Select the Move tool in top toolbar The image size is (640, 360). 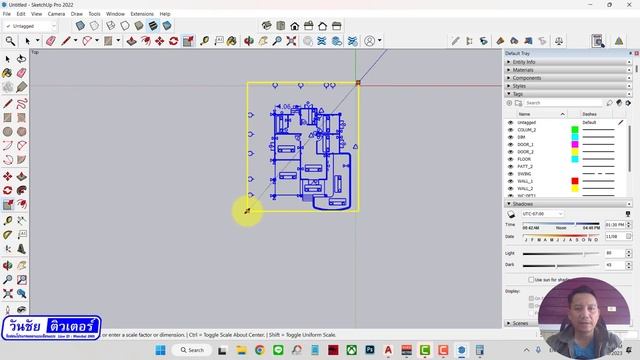click(159, 41)
